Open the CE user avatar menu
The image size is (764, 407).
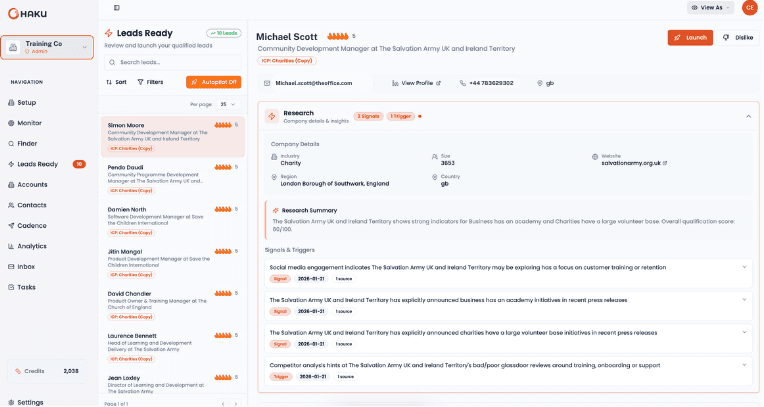click(x=749, y=8)
